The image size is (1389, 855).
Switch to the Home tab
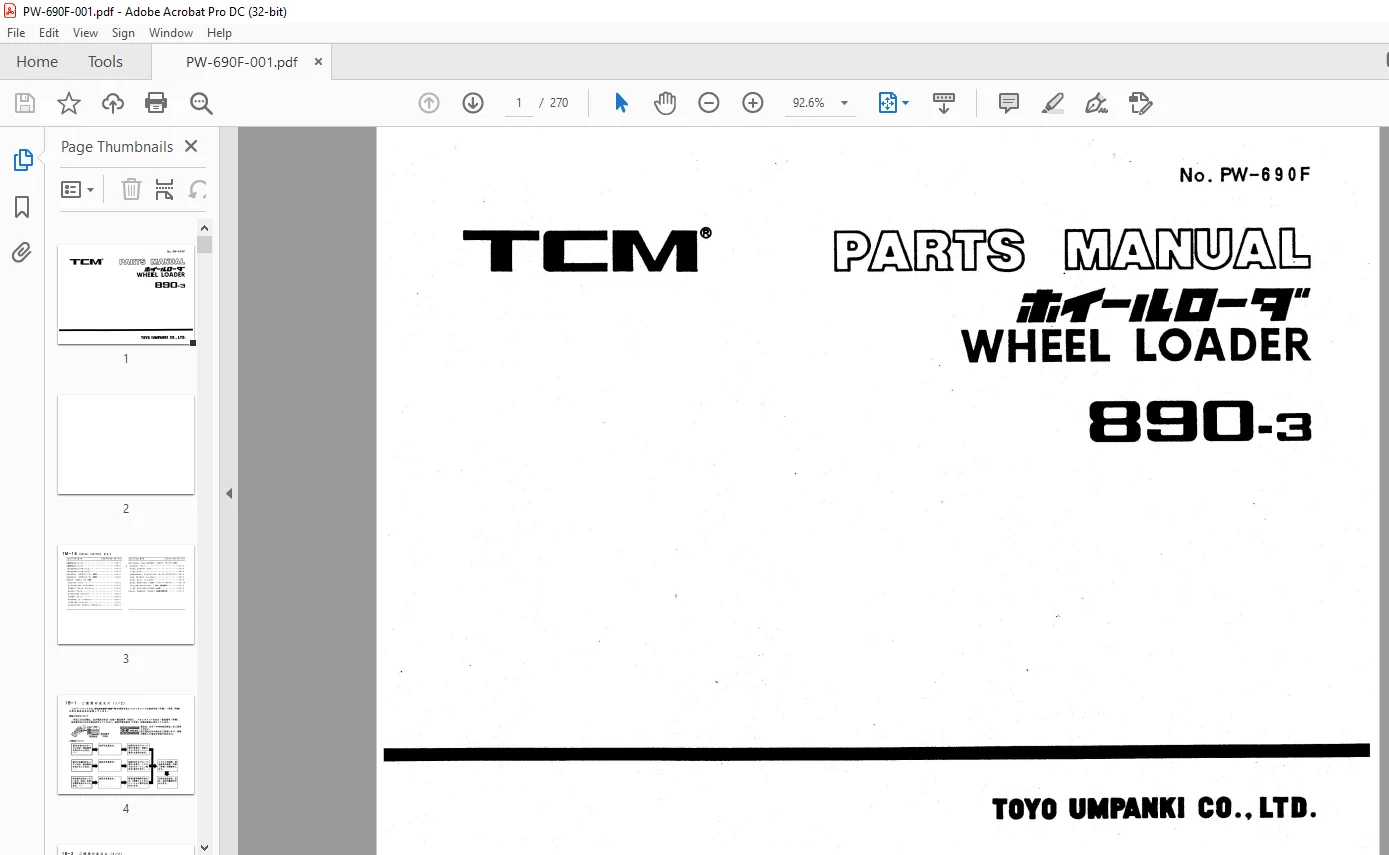click(37, 62)
